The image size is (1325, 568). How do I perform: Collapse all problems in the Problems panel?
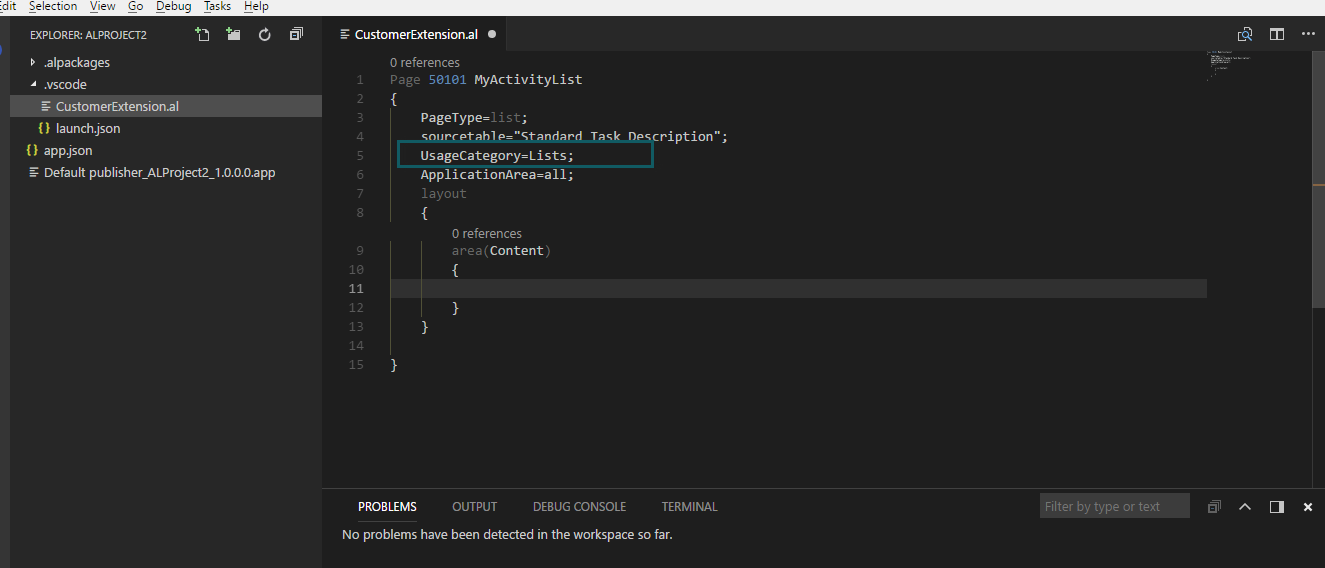pos(1214,507)
